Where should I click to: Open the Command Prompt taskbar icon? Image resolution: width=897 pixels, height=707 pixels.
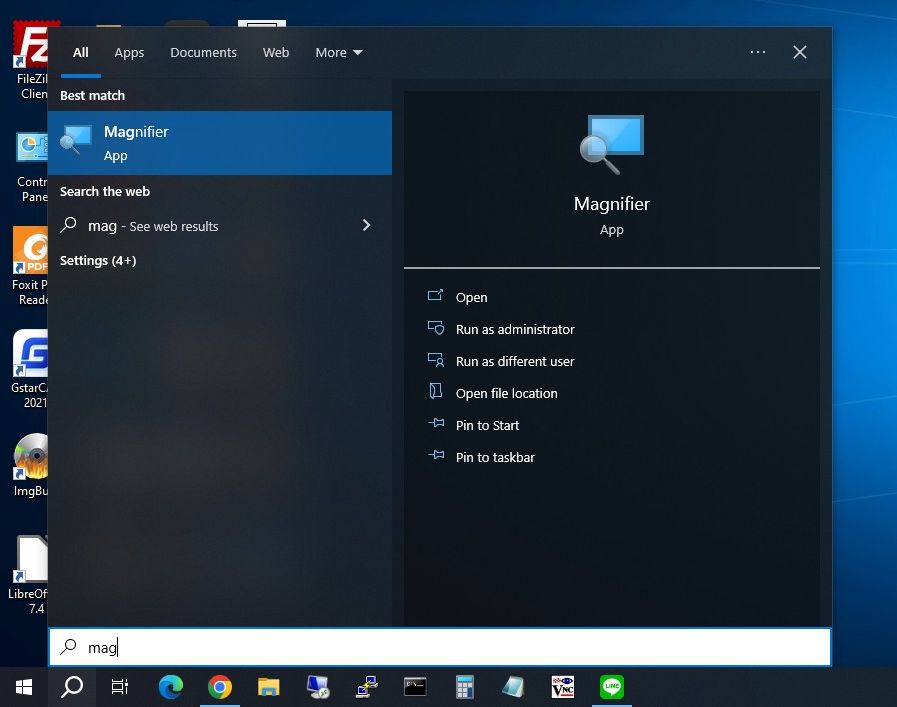coord(415,687)
